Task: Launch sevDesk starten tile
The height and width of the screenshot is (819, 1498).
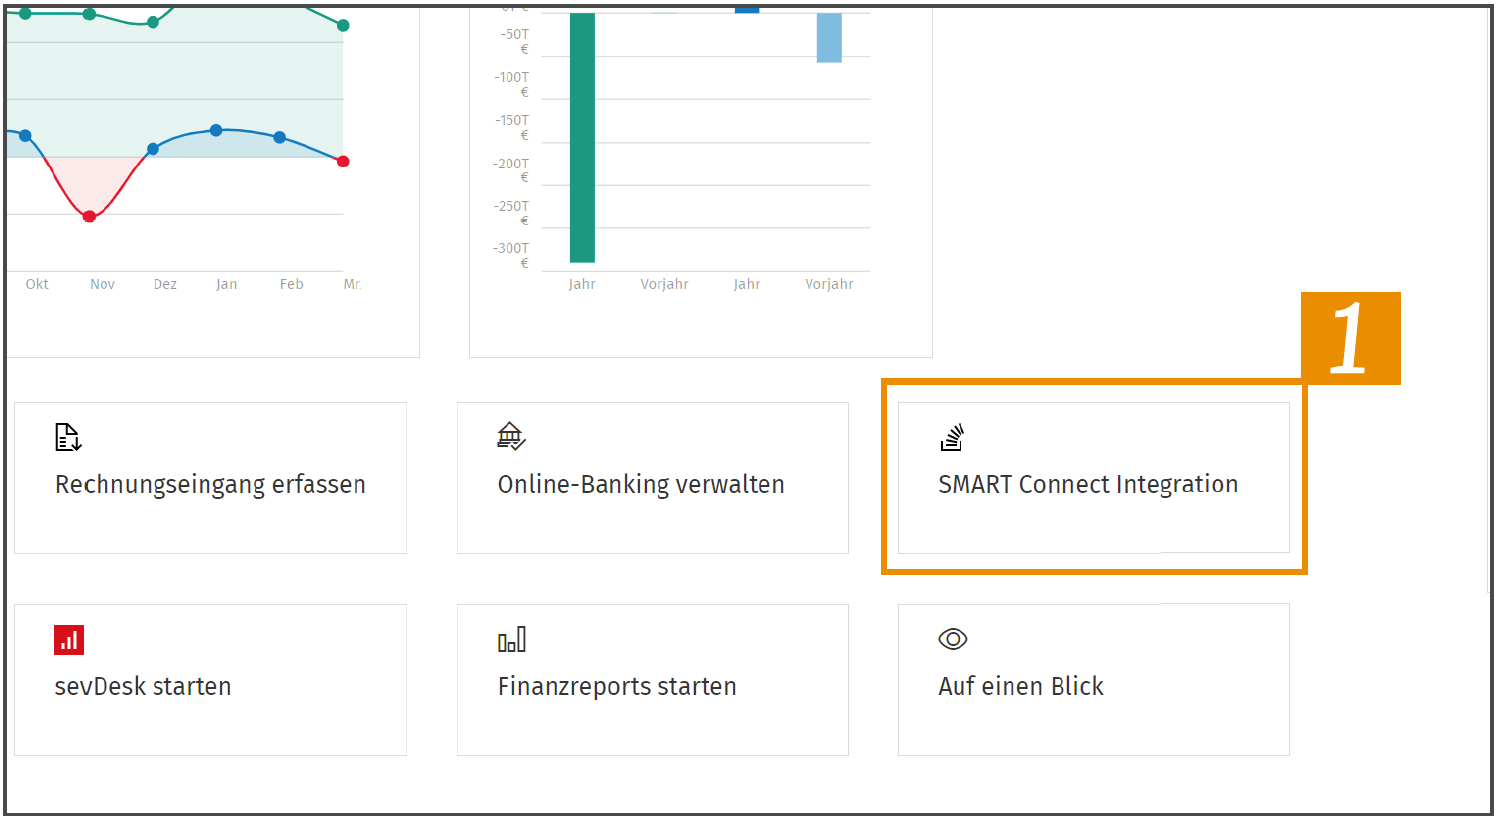Action: tap(210, 680)
